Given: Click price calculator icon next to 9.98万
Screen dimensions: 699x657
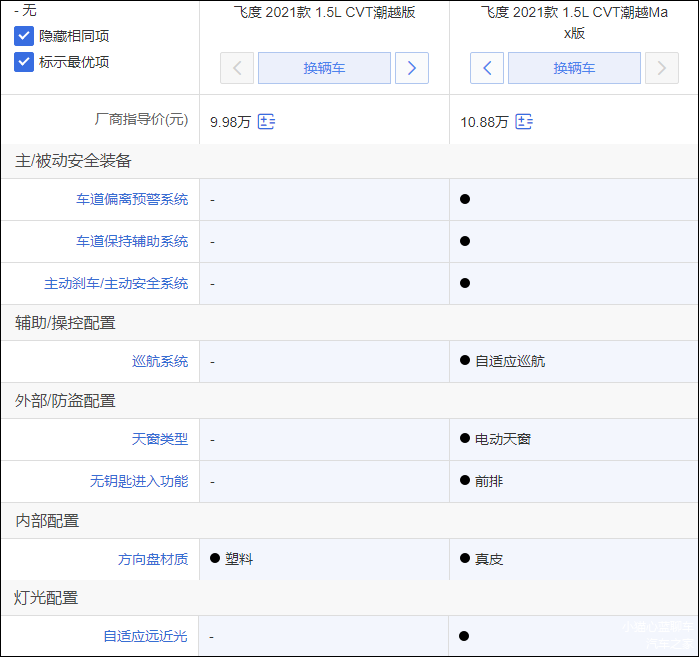Looking at the screenshot, I should 266,122.
